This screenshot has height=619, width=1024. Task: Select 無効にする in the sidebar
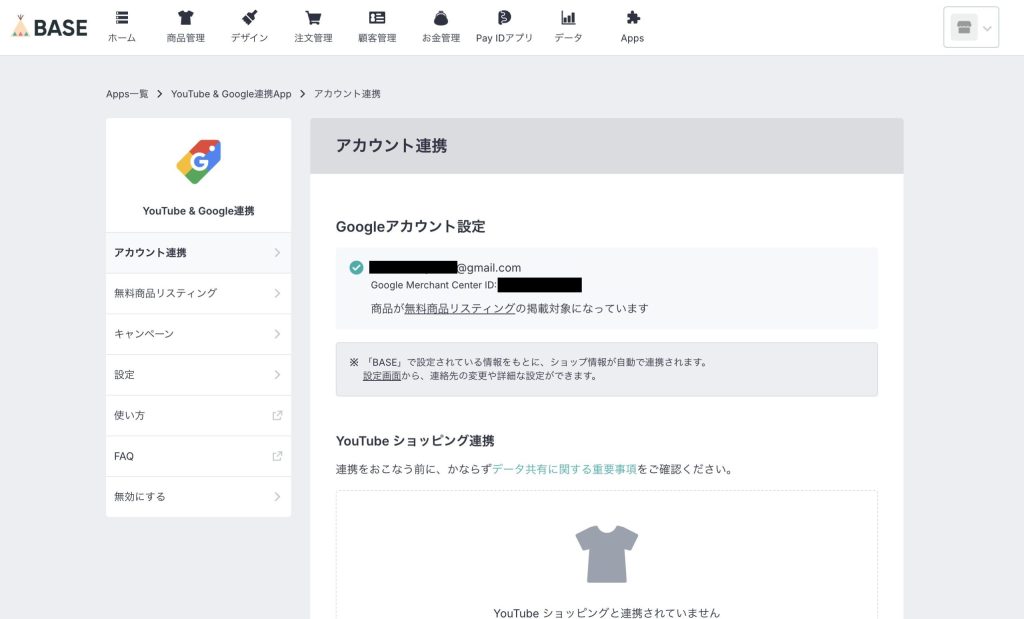[199, 497]
